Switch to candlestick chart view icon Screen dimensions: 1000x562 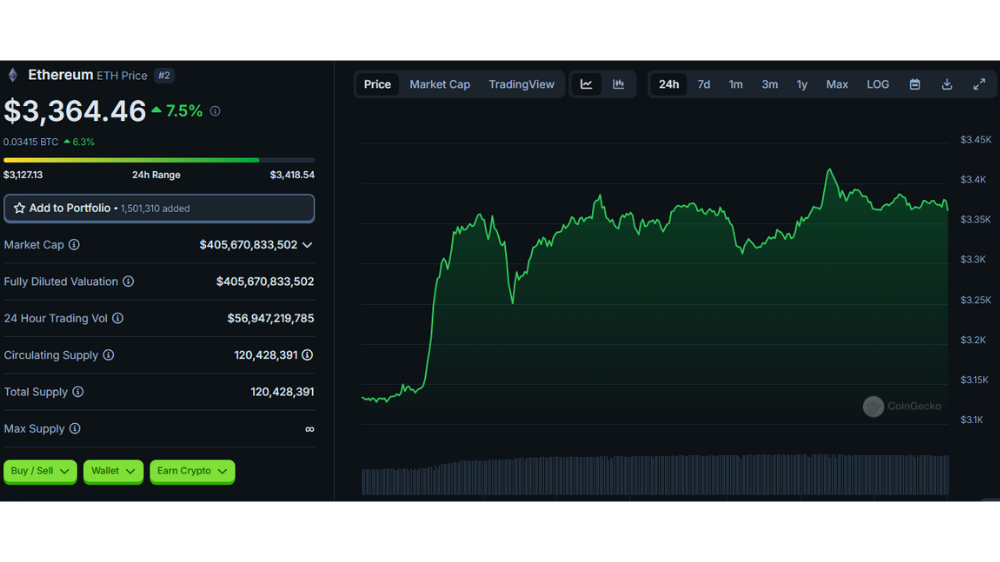click(x=619, y=84)
